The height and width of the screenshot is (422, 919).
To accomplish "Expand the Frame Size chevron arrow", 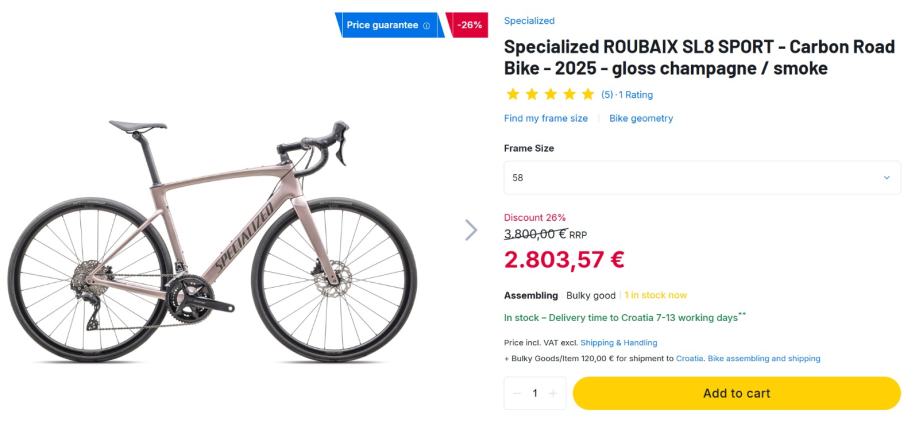I will [x=886, y=178].
